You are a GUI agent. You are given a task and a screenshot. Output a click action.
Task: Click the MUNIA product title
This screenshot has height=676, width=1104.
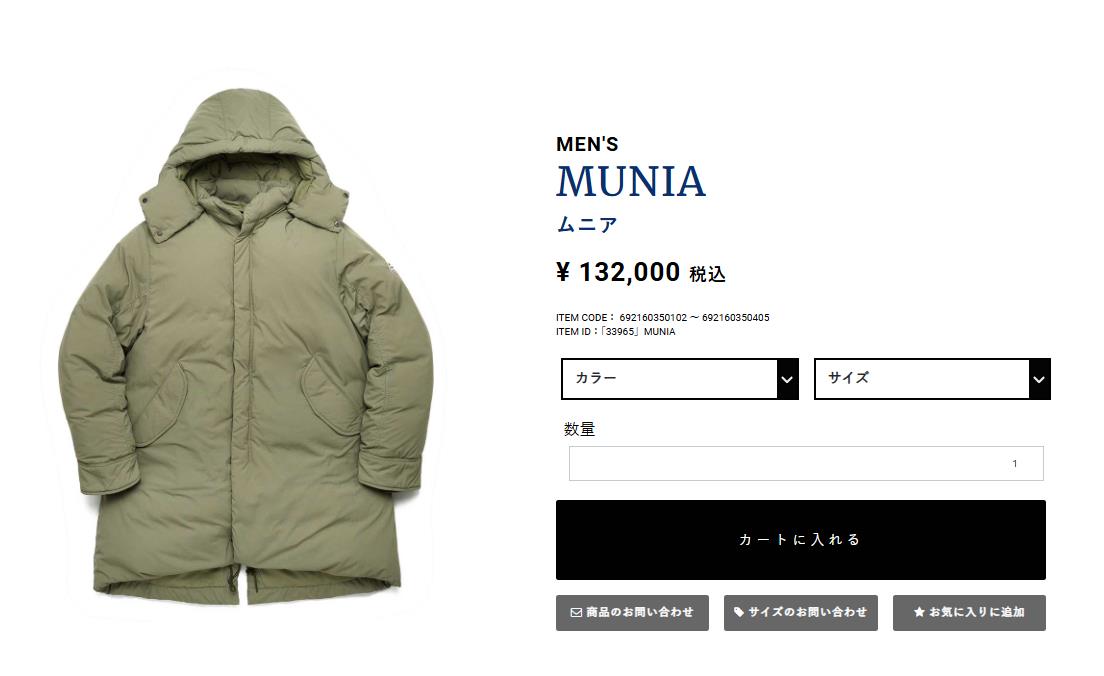click(631, 182)
